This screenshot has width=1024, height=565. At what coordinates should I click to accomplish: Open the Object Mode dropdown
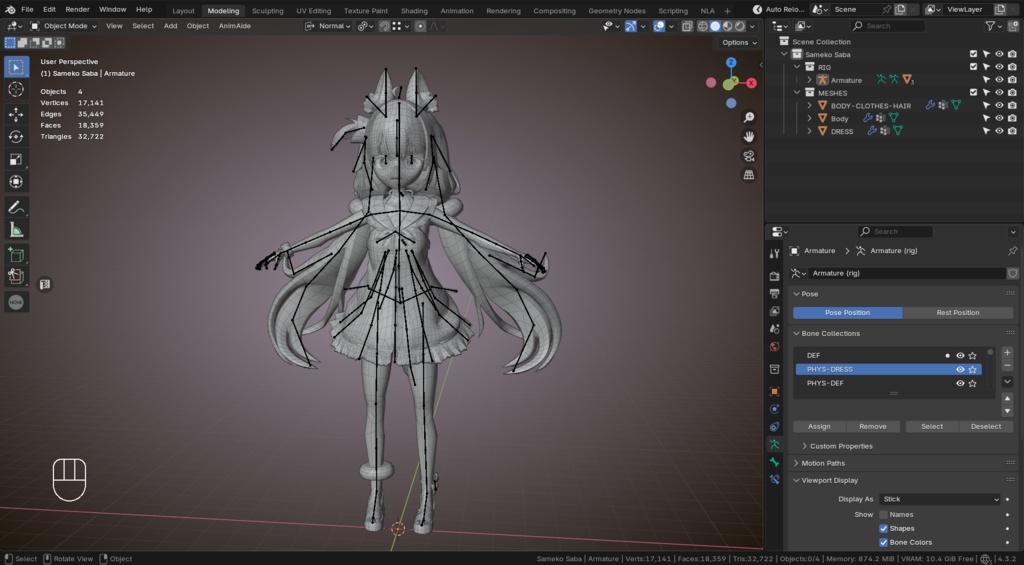[63, 26]
